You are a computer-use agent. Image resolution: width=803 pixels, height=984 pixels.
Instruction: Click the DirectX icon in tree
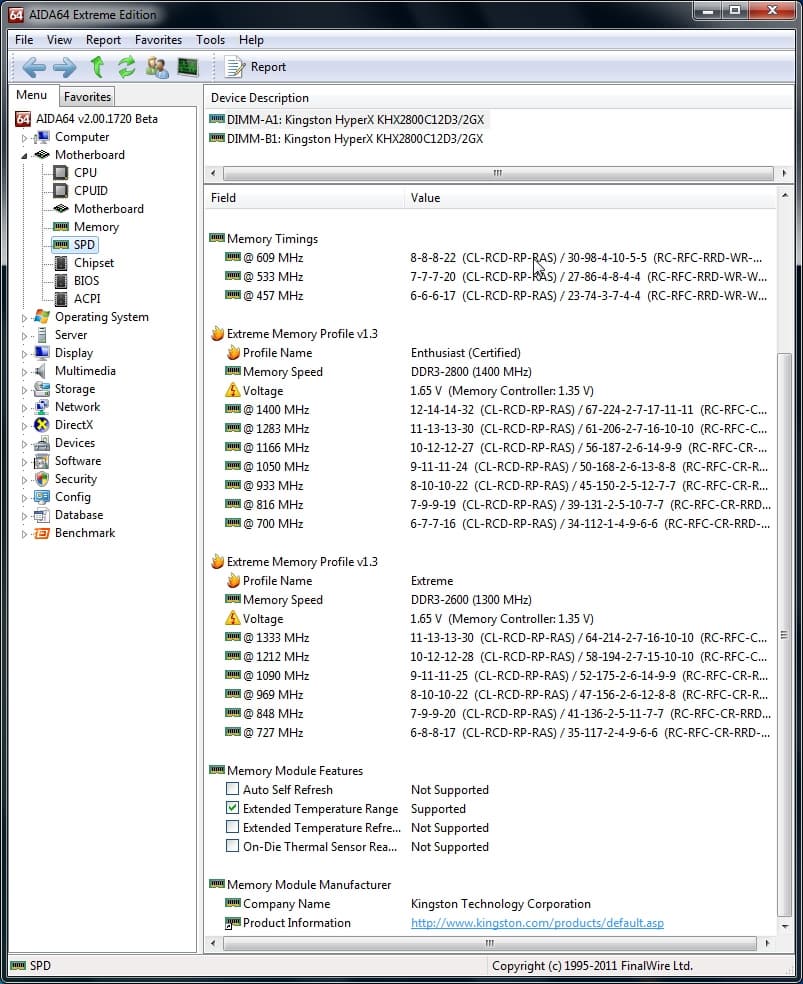click(42, 425)
